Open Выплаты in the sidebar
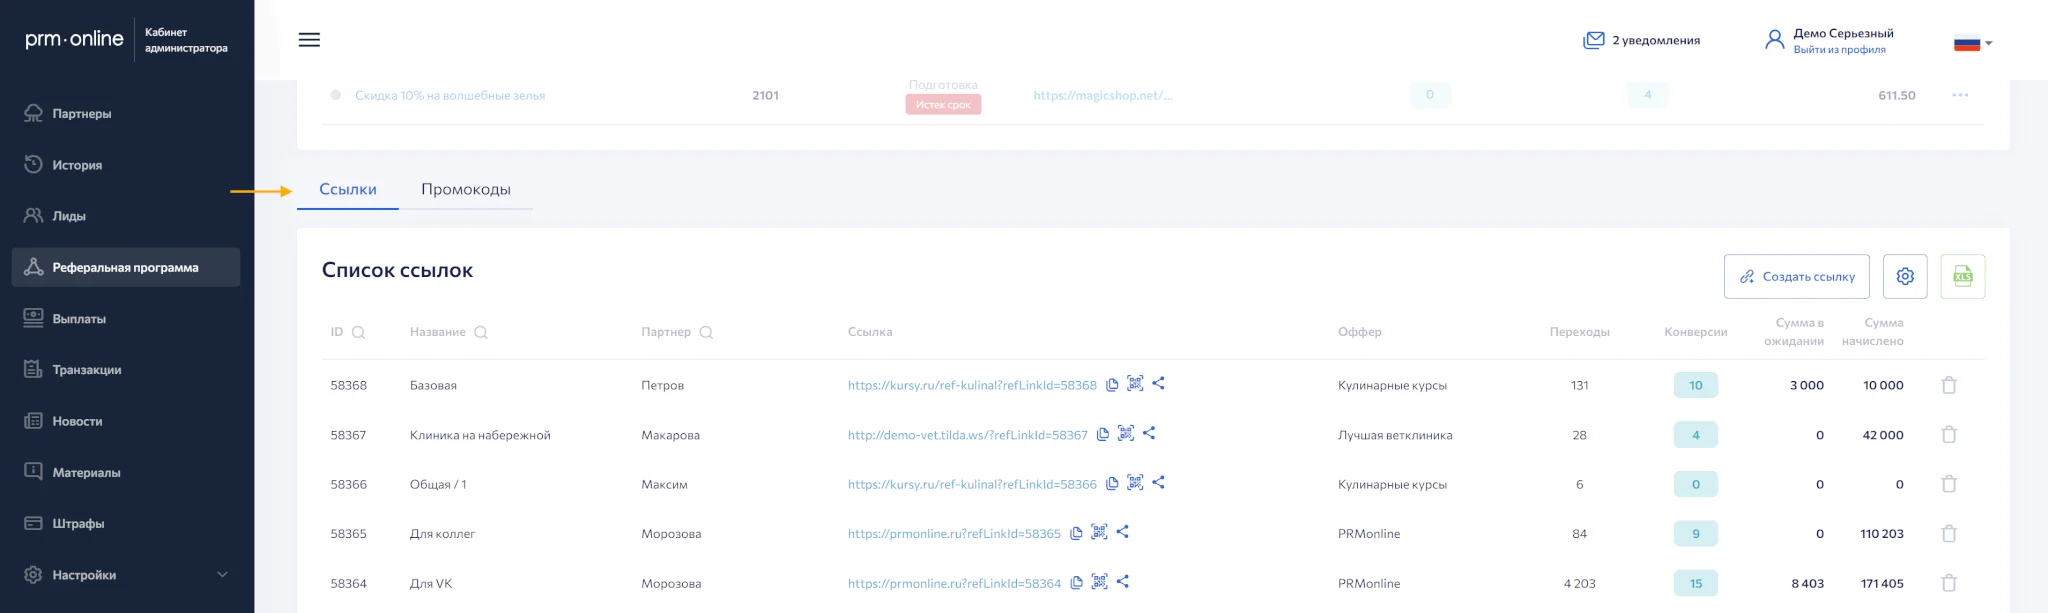The height and width of the screenshot is (613, 2048). tap(126, 318)
